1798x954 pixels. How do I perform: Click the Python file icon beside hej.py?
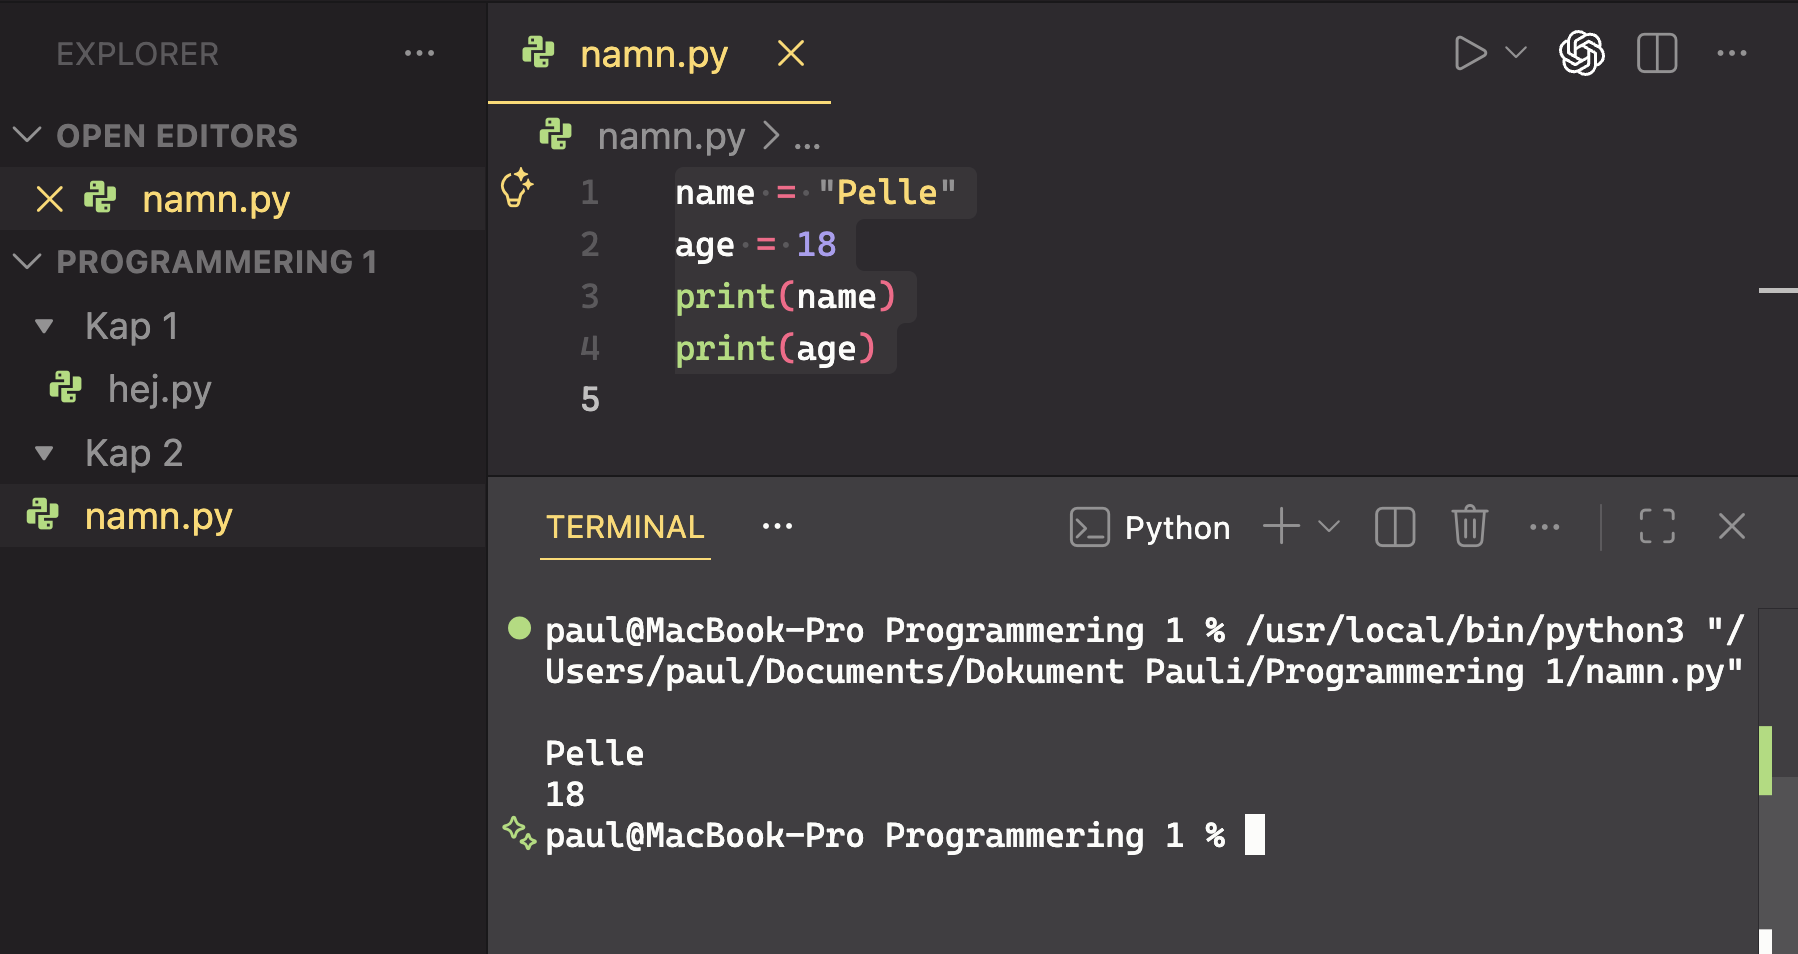(x=66, y=388)
